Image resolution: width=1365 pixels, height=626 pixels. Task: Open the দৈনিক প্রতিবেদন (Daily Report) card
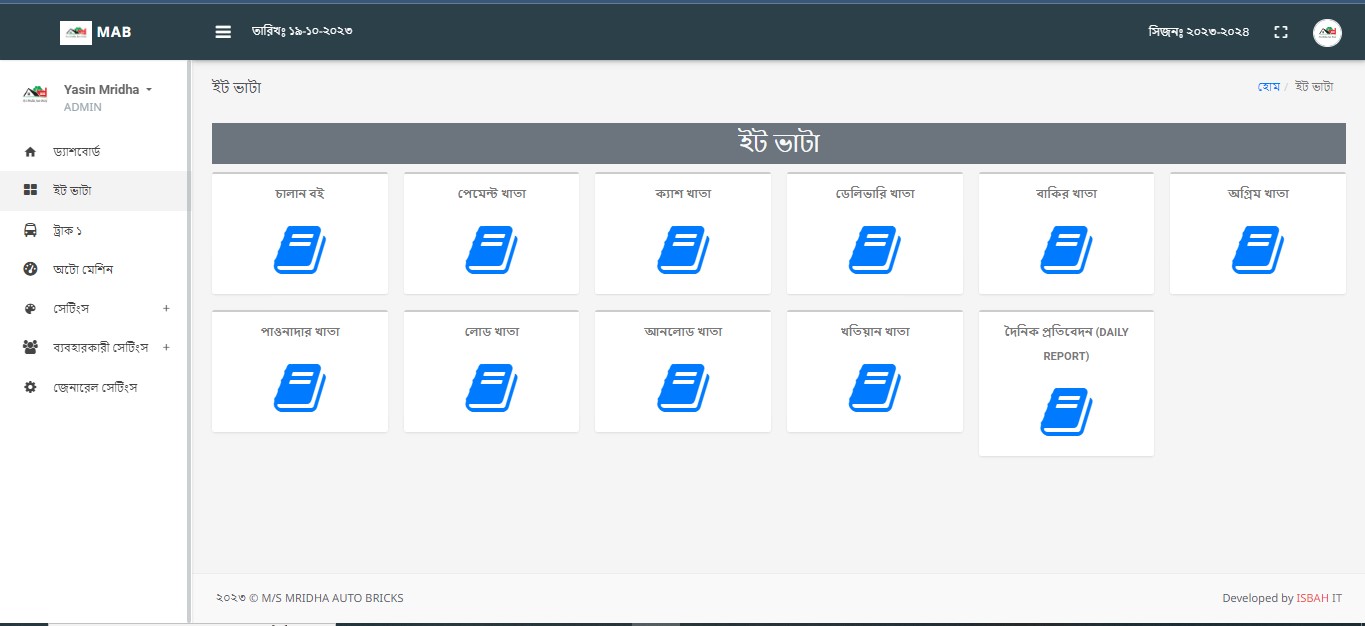1066,411
